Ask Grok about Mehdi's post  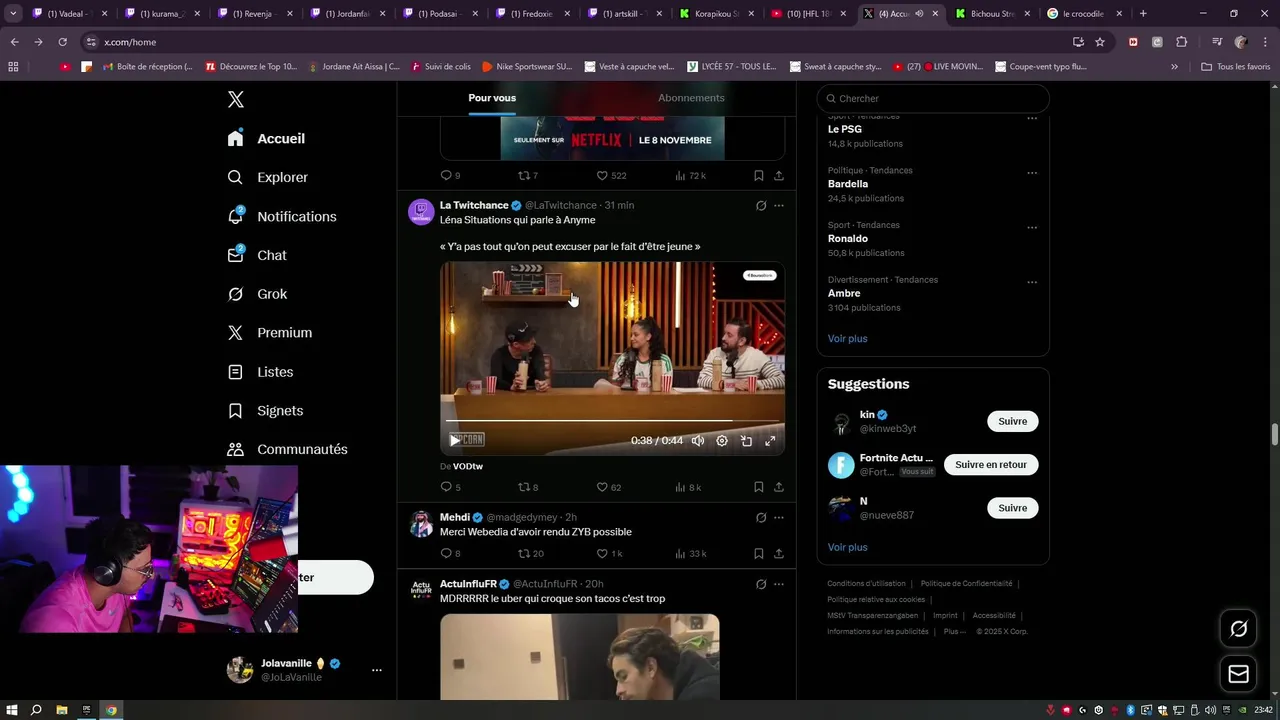pos(761,518)
